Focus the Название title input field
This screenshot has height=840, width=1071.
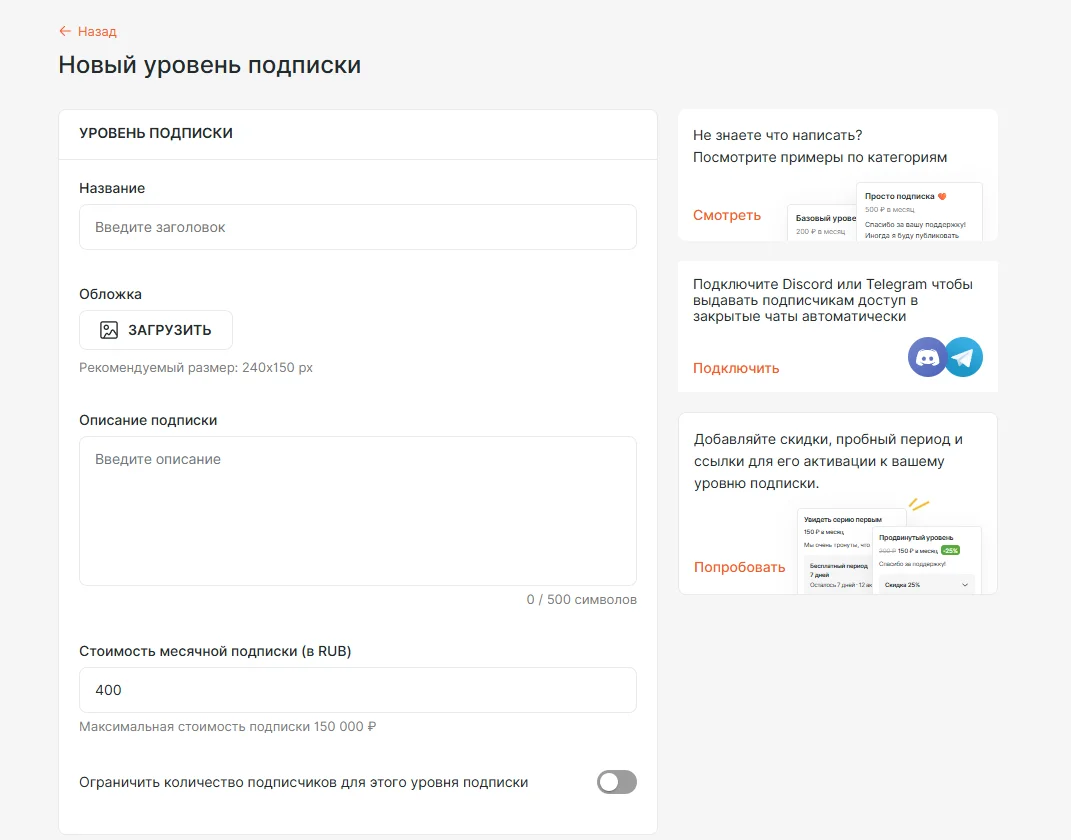[357, 227]
